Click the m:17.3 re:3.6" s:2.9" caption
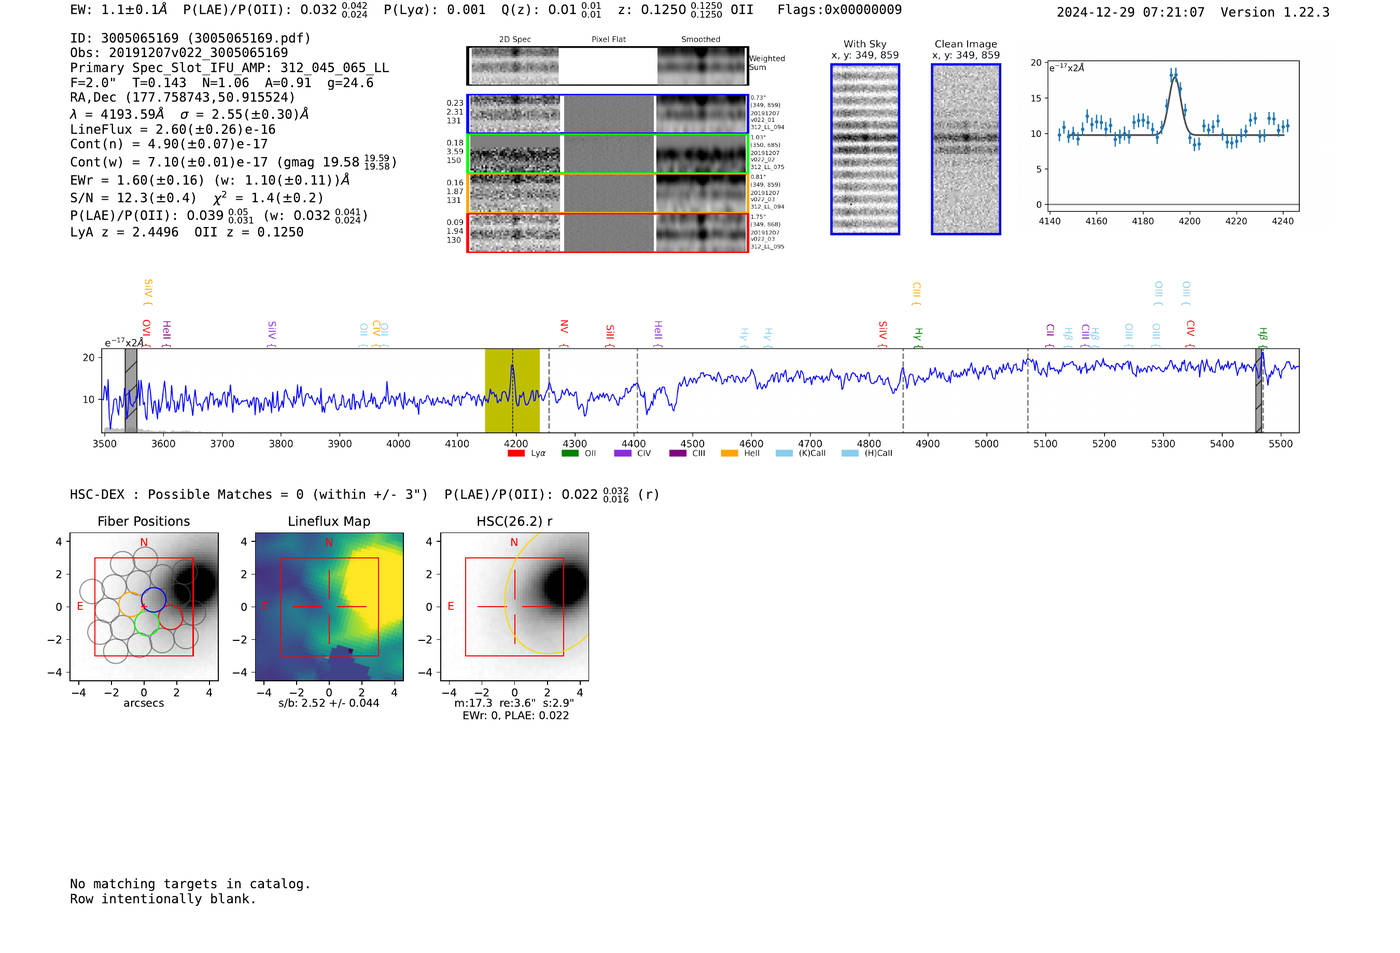 (x=514, y=703)
